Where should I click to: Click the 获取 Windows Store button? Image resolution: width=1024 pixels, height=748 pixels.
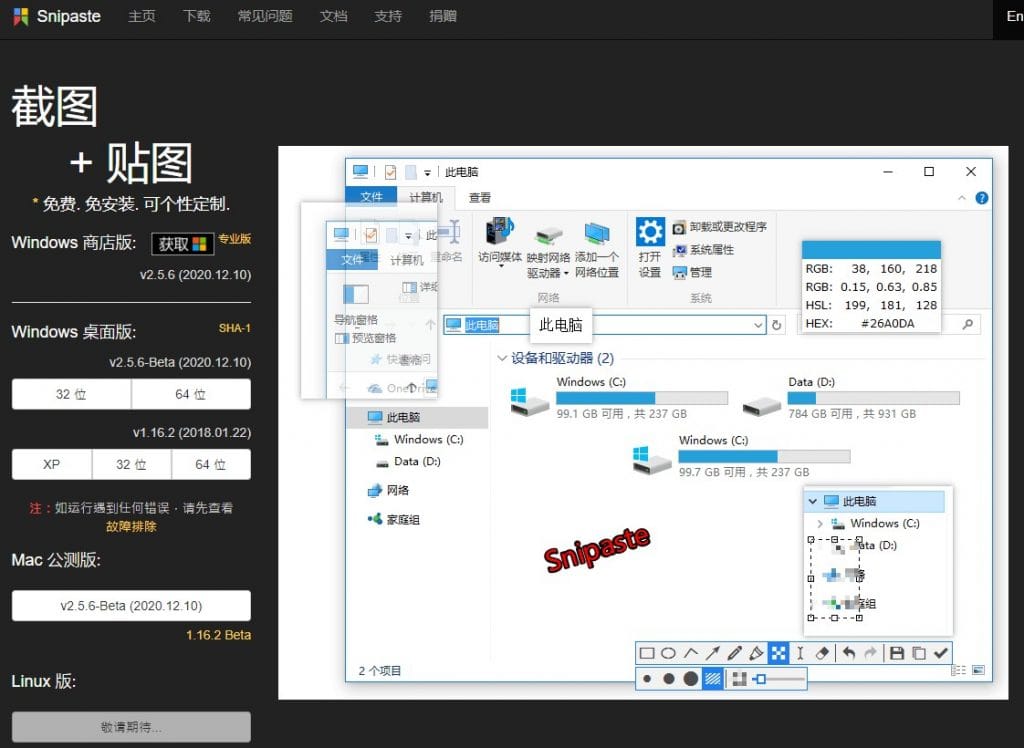point(182,244)
